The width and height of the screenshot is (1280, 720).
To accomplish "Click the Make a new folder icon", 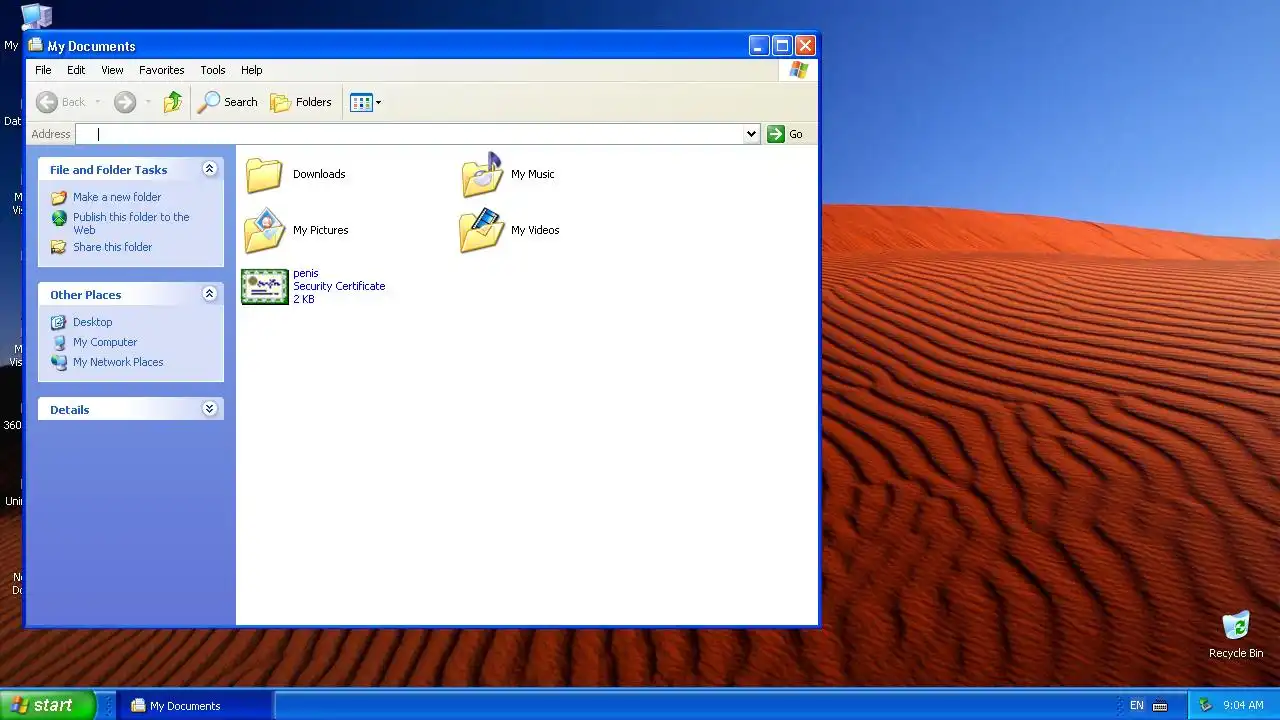I will (x=59, y=197).
